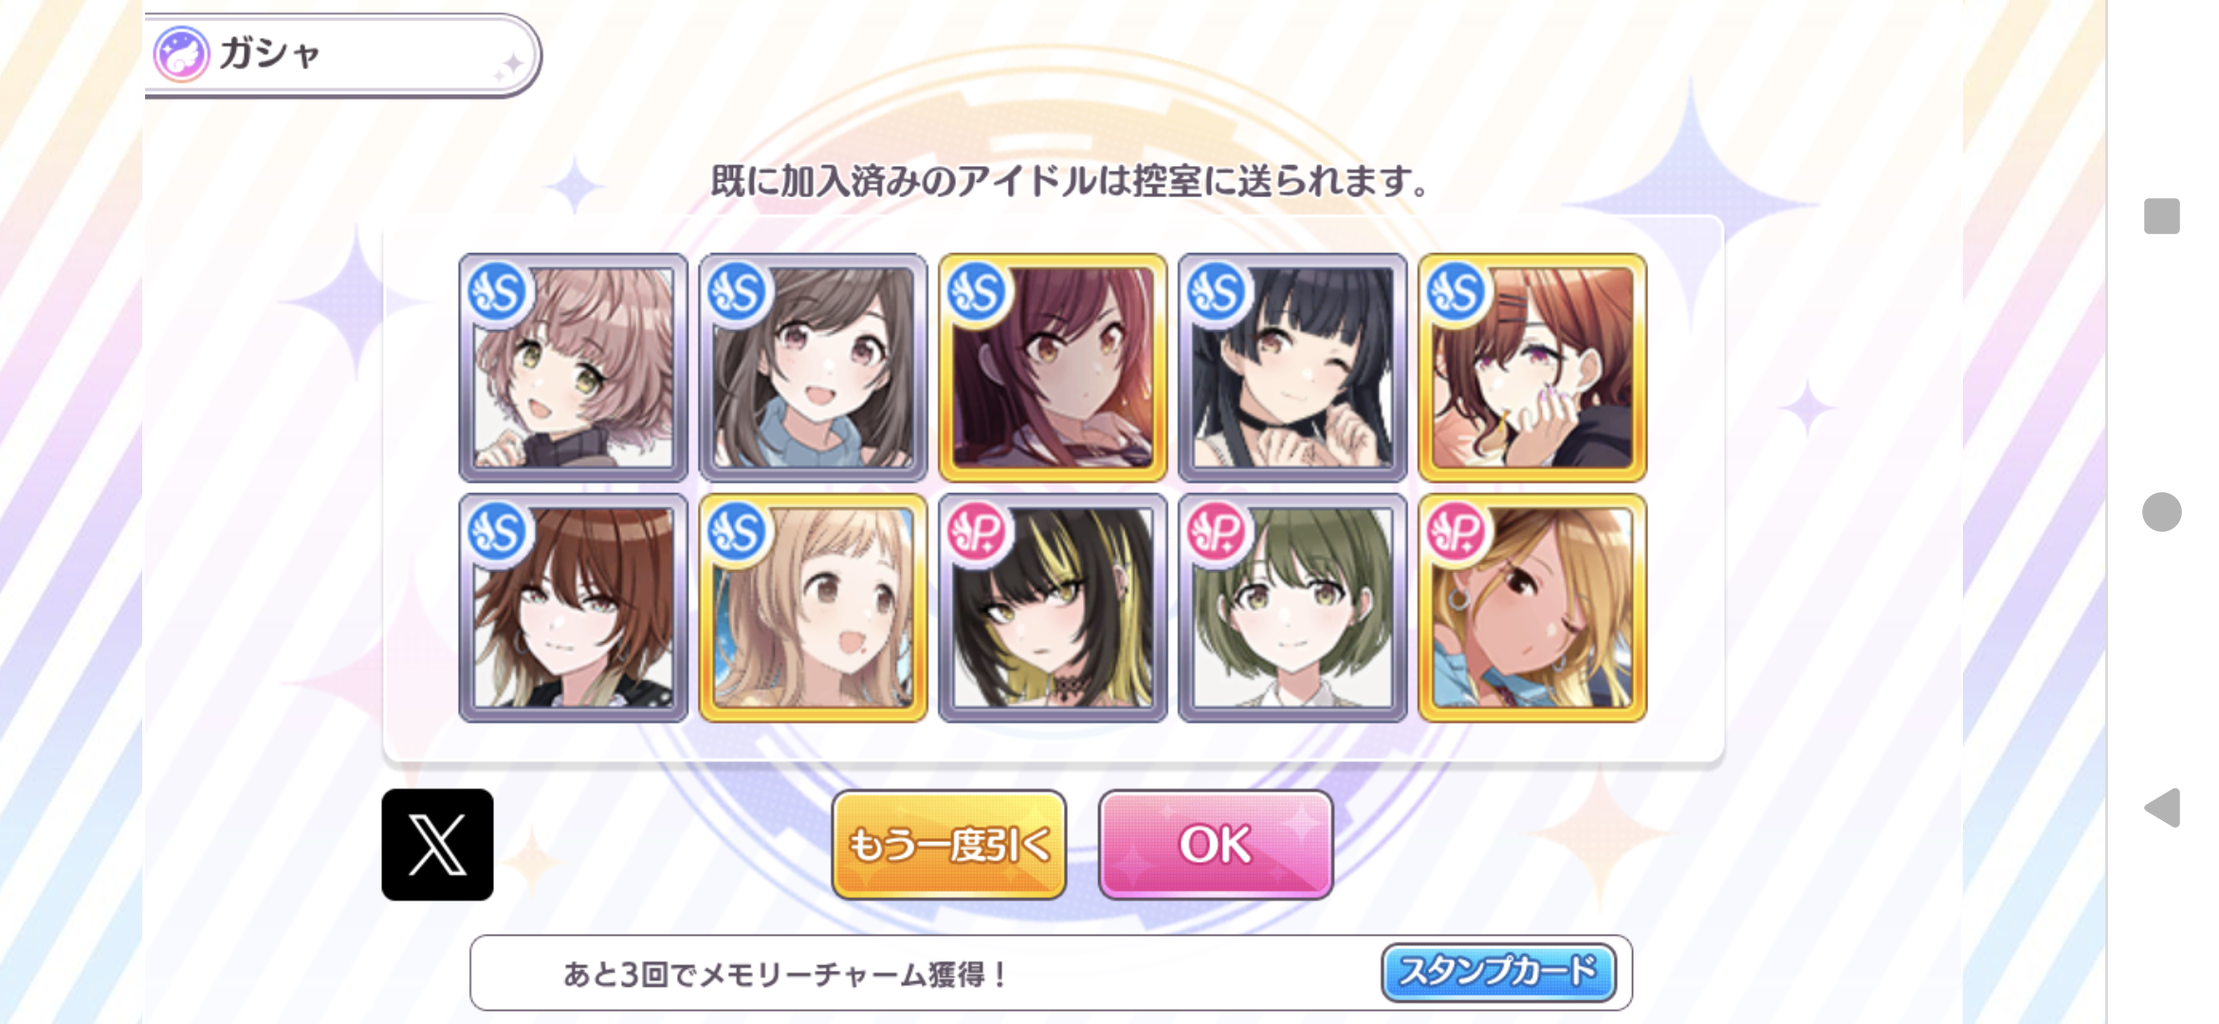Tap the あと3回でメモリーチャーム獲得 message bar
The width and height of the screenshot is (2219, 1024).
pyautogui.click(x=1051, y=973)
